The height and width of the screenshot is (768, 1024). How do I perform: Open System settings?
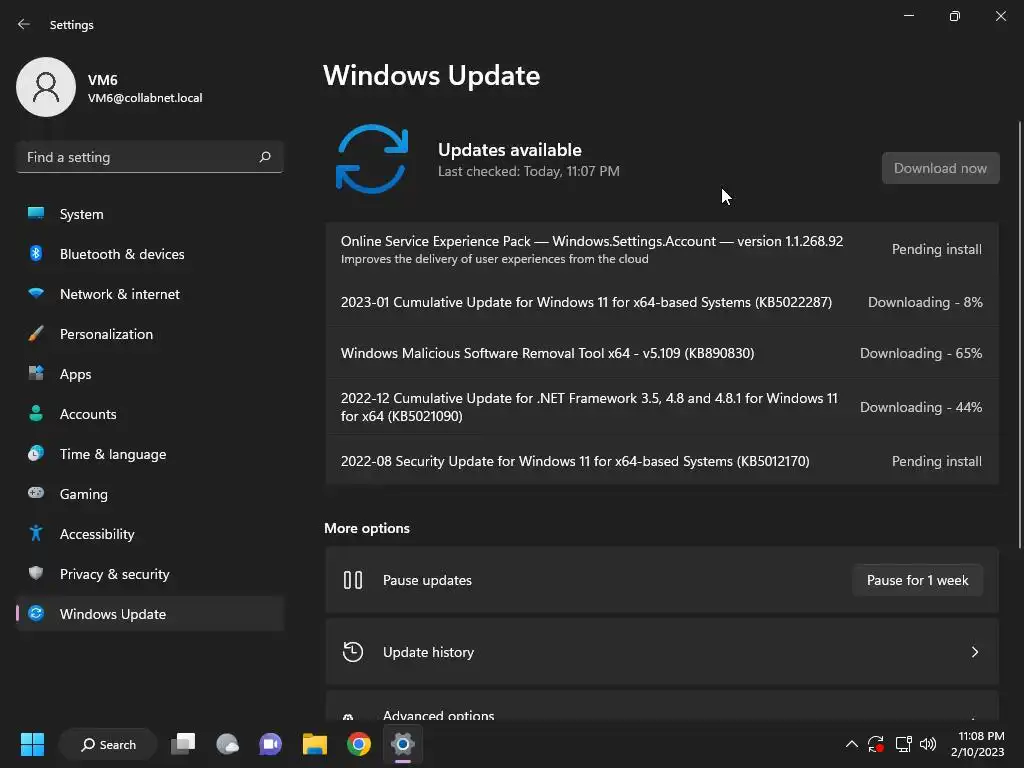150,214
